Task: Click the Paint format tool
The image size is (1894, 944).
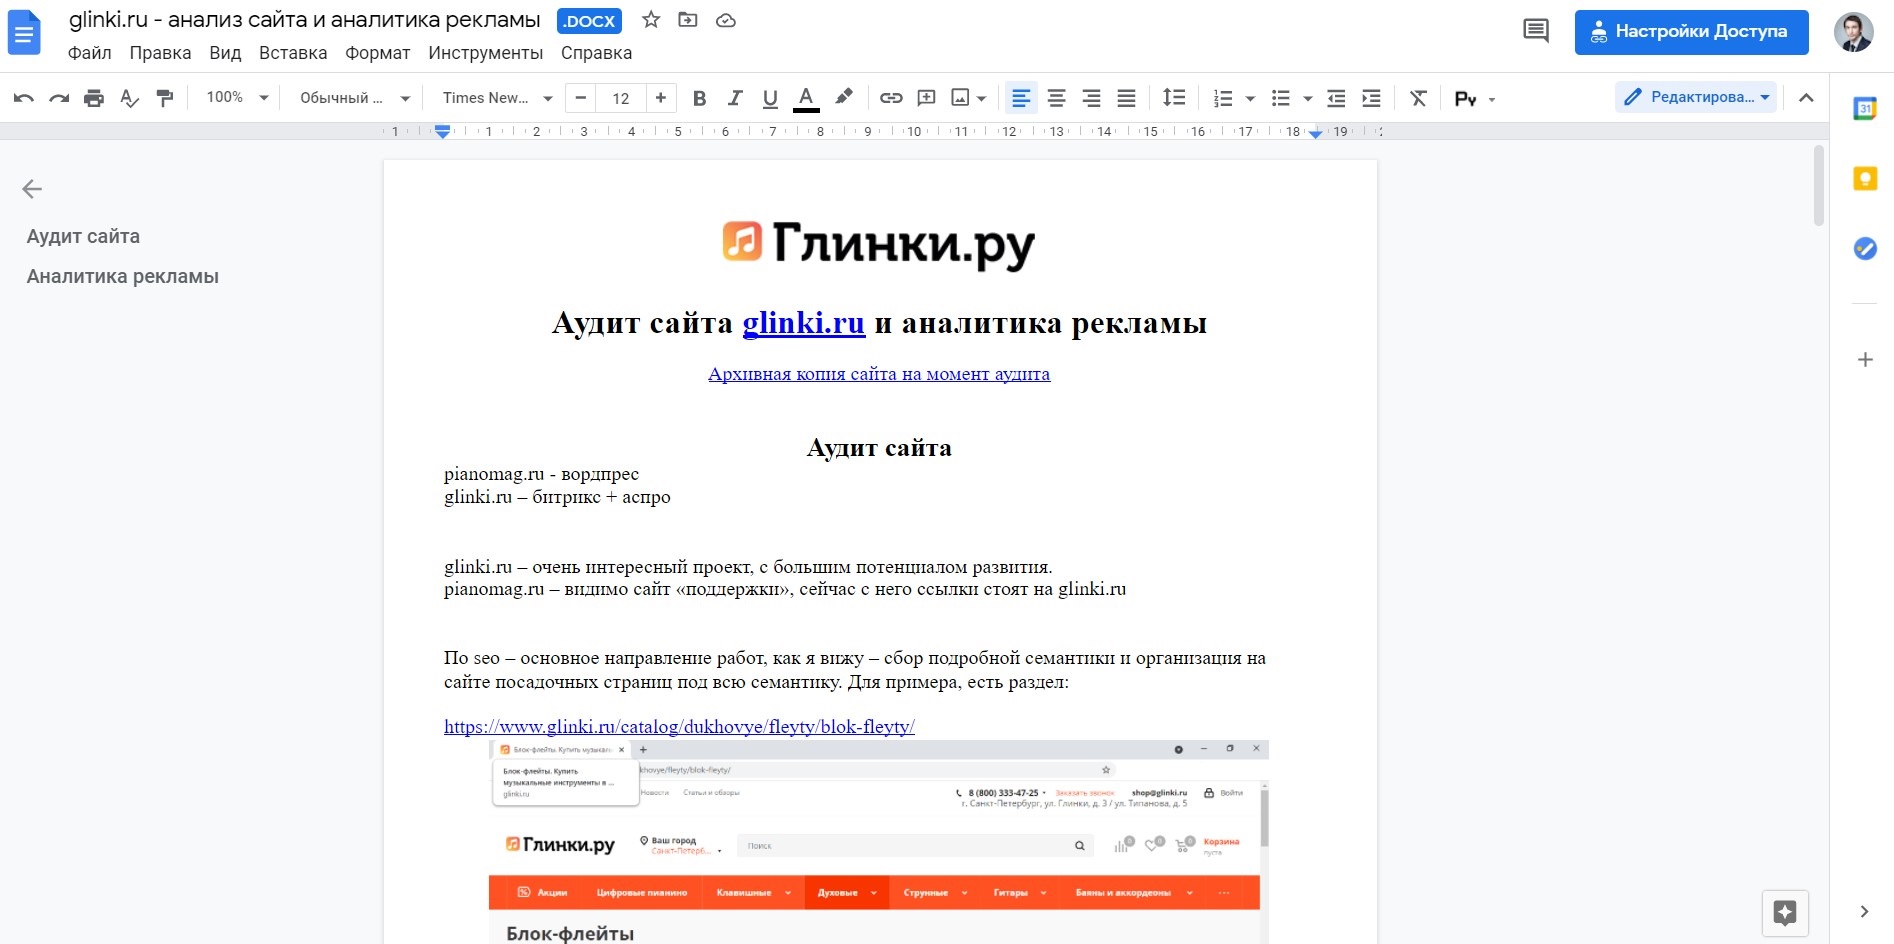Action: (164, 97)
